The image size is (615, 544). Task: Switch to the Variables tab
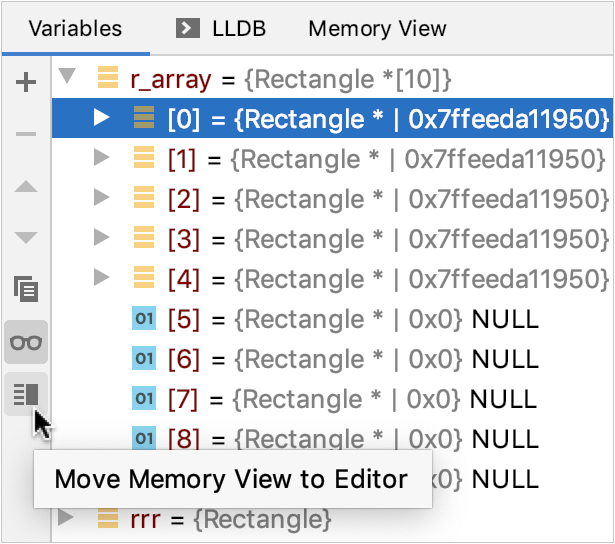click(x=75, y=28)
